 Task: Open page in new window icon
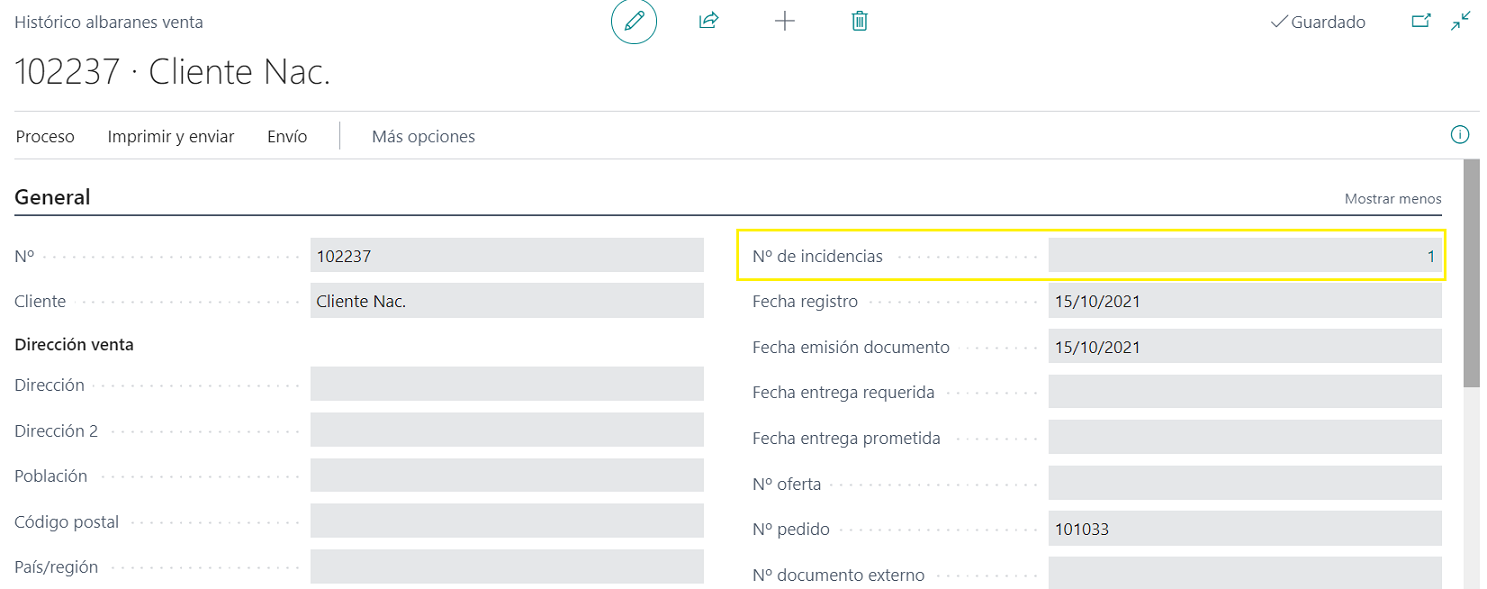(x=1420, y=21)
